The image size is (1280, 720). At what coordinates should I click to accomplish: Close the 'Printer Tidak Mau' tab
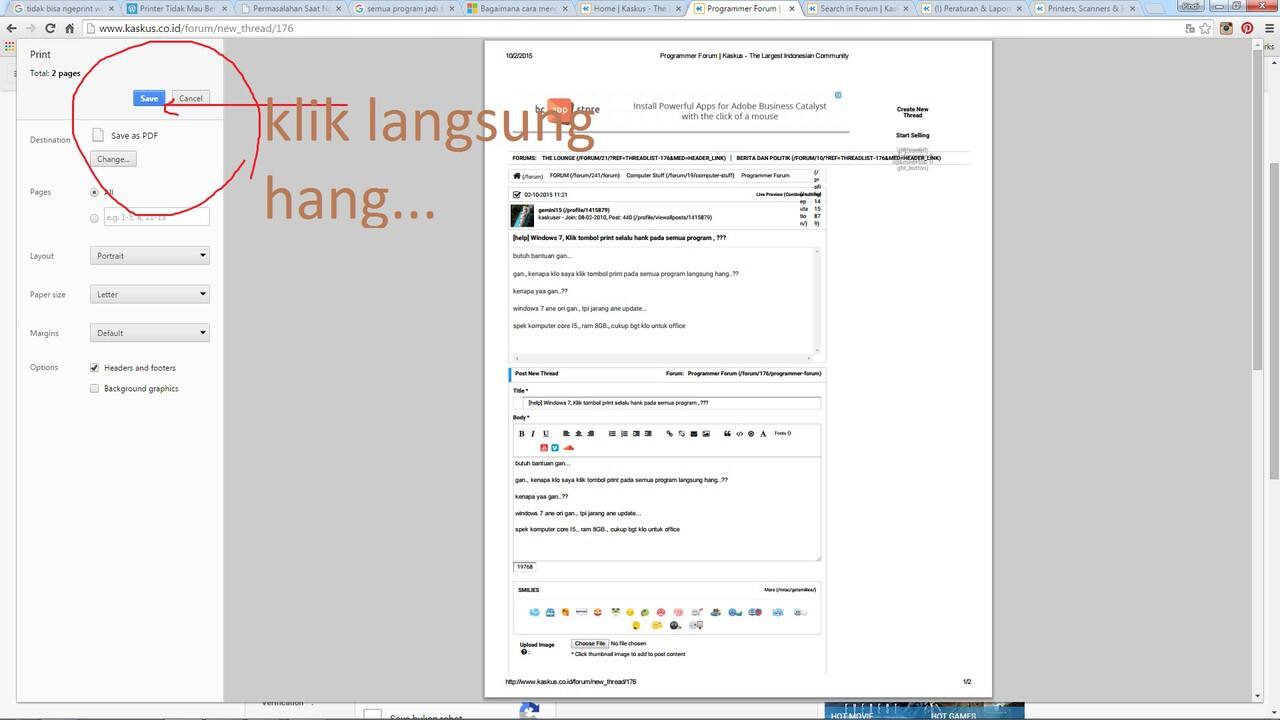point(222,8)
